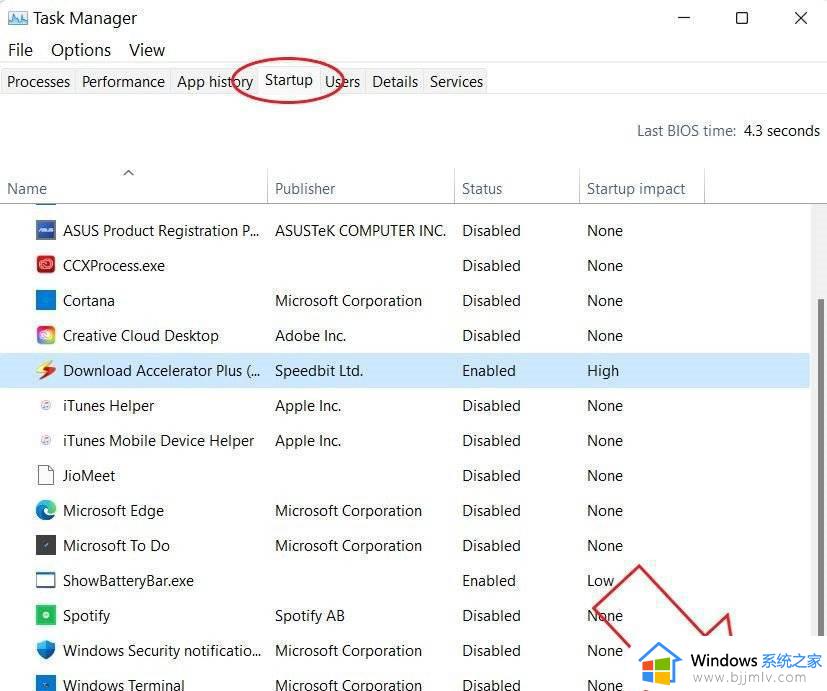Click the sort arrow above Name
Viewport: 827px width, 691px height.
pos(129,172)
